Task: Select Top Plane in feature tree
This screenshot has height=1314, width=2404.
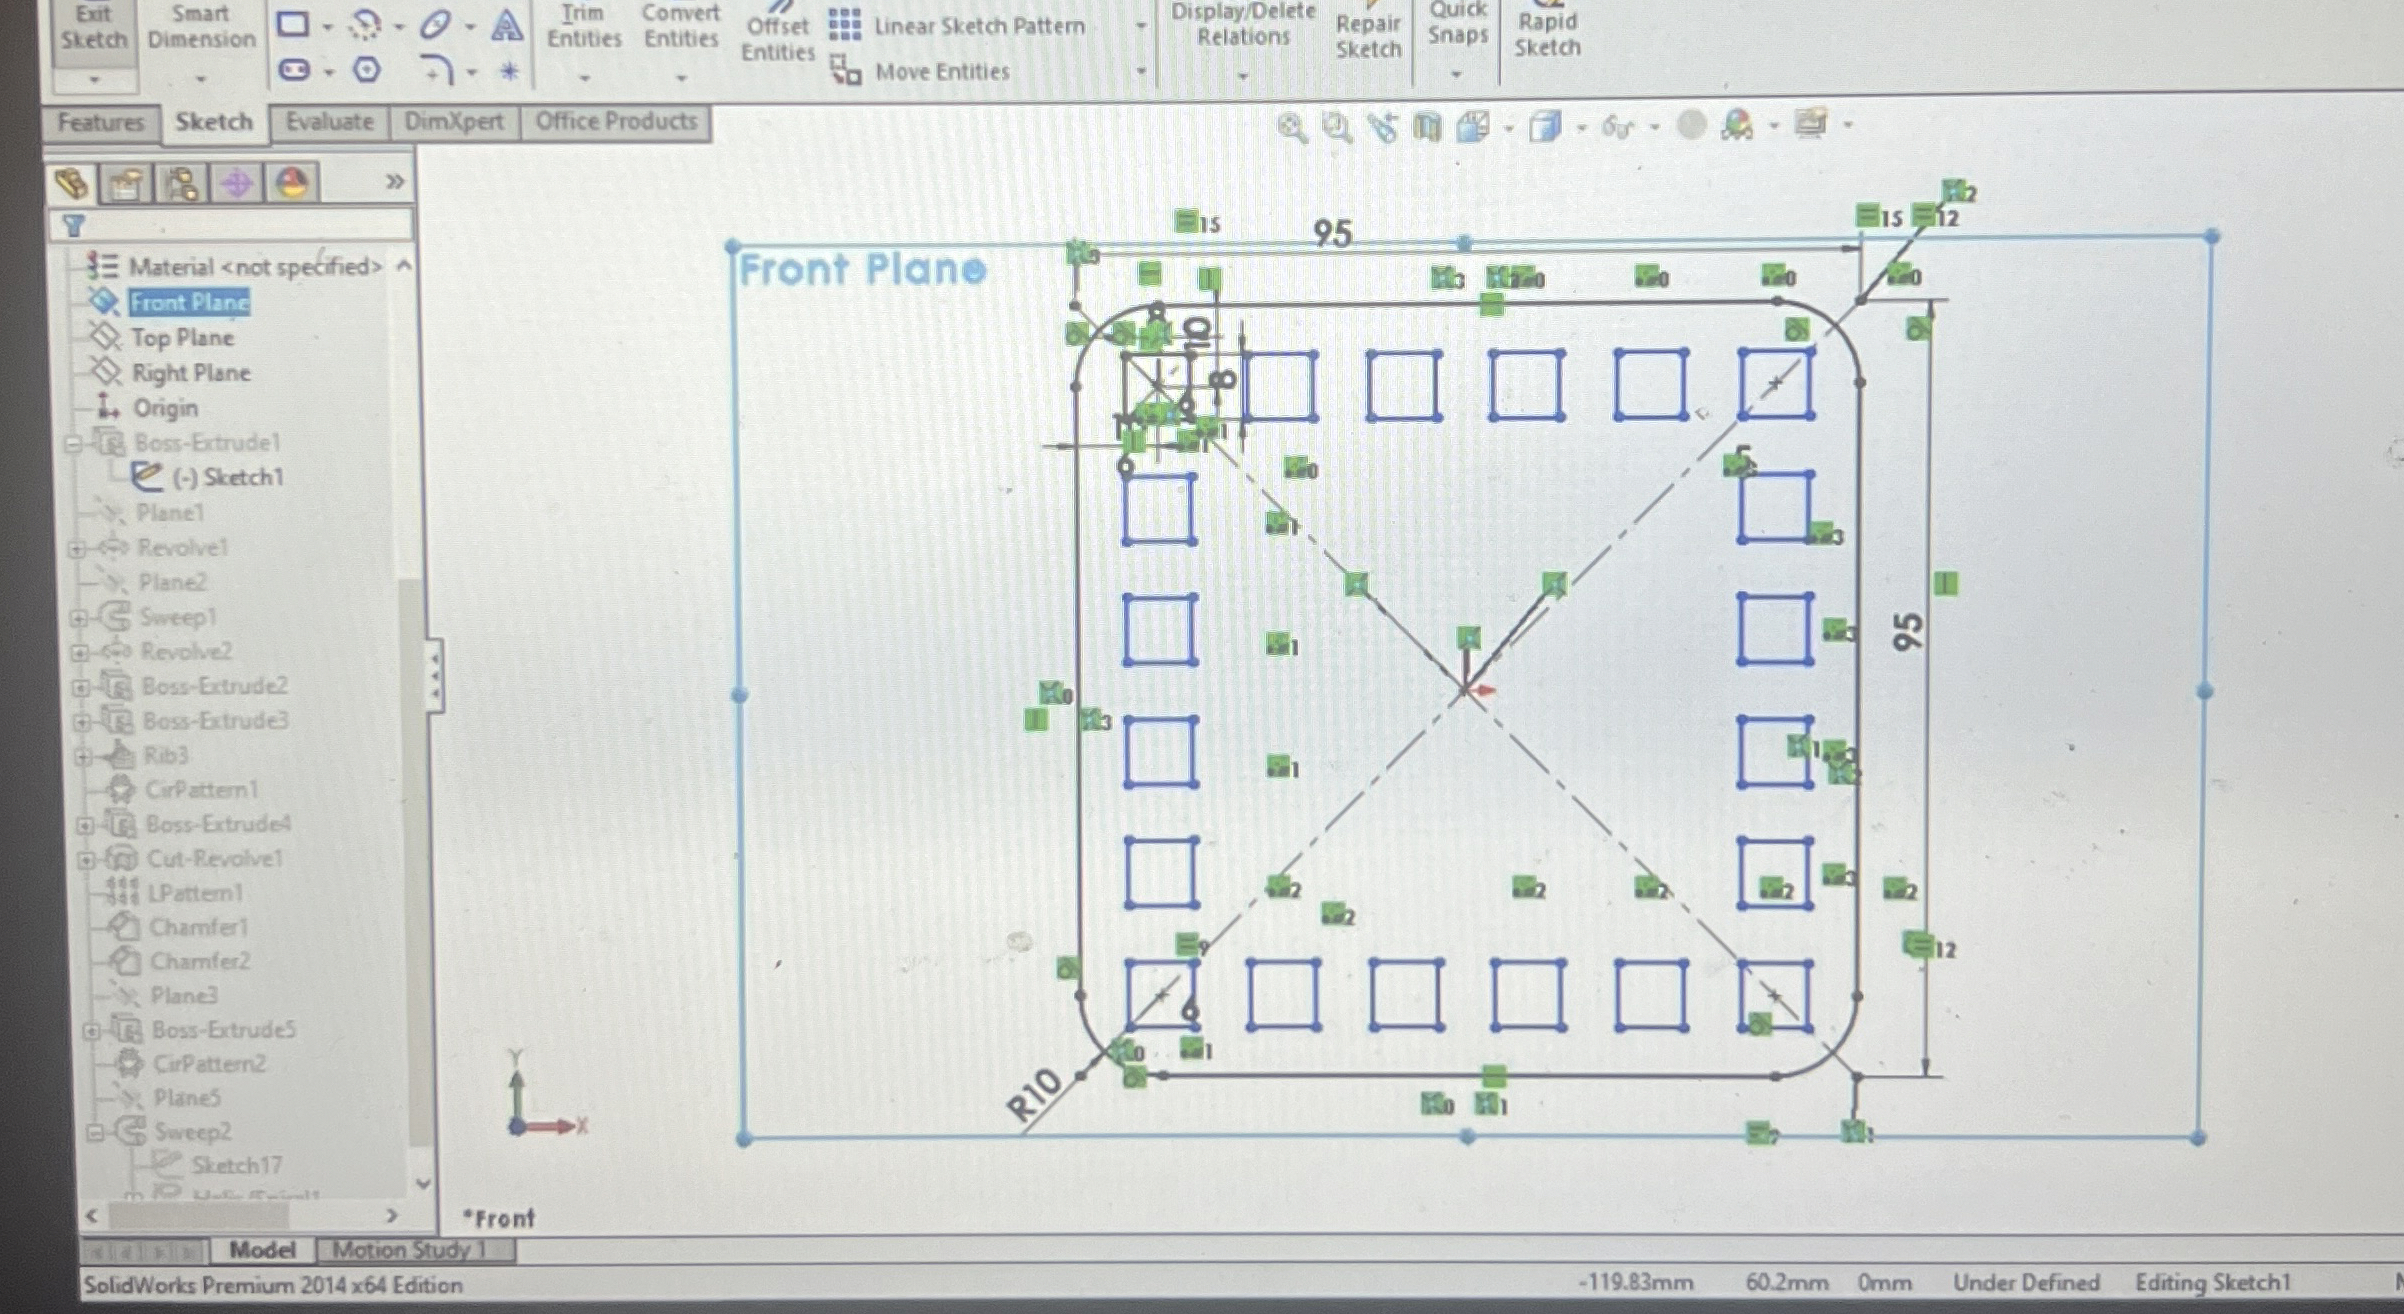Action: pyautogui.click(x=182, y=338)
